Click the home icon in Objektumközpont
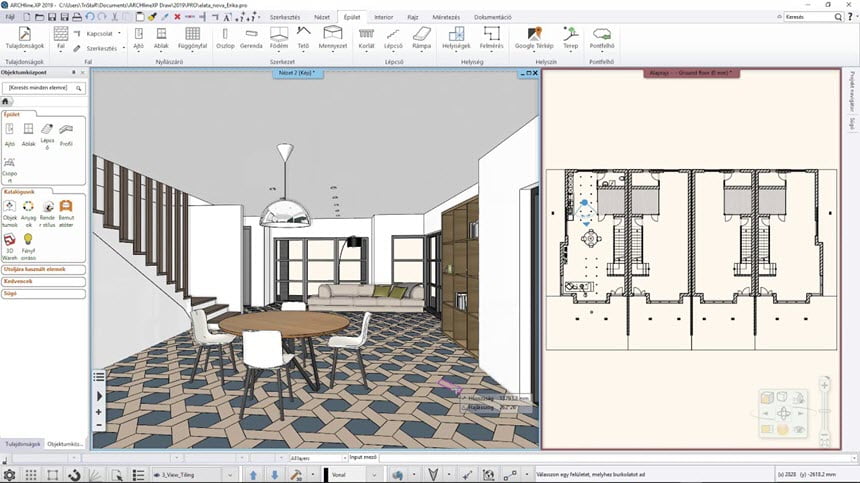 click(x=5, y=101)
